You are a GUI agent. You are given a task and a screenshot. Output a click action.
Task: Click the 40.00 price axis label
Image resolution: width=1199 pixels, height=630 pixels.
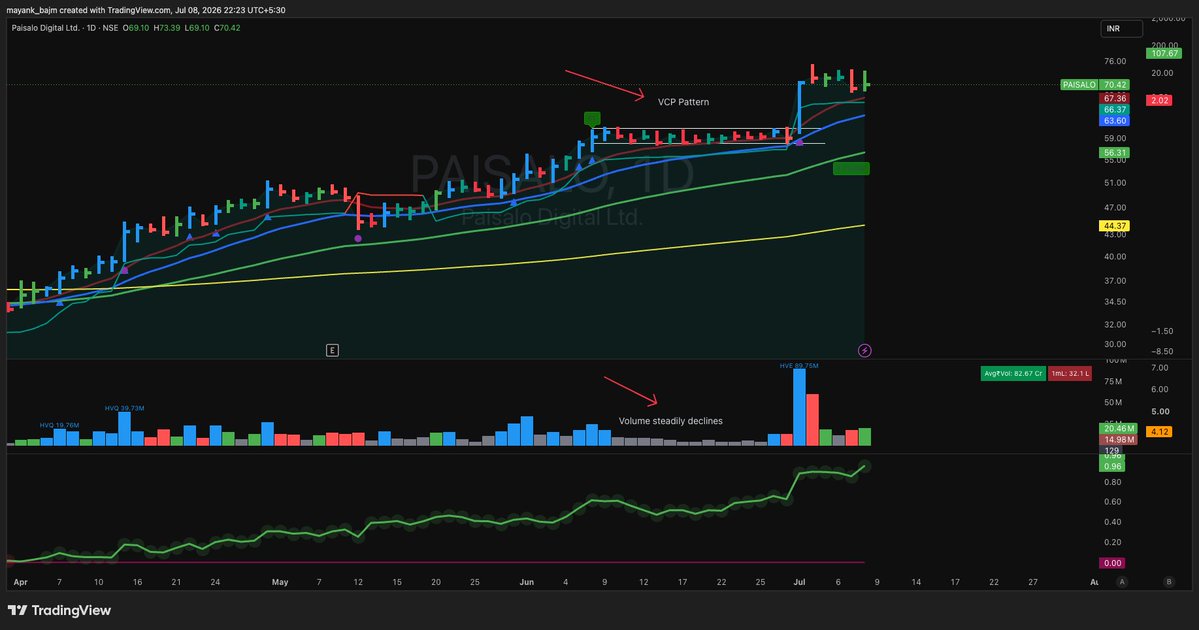(x=1115, y=257)
